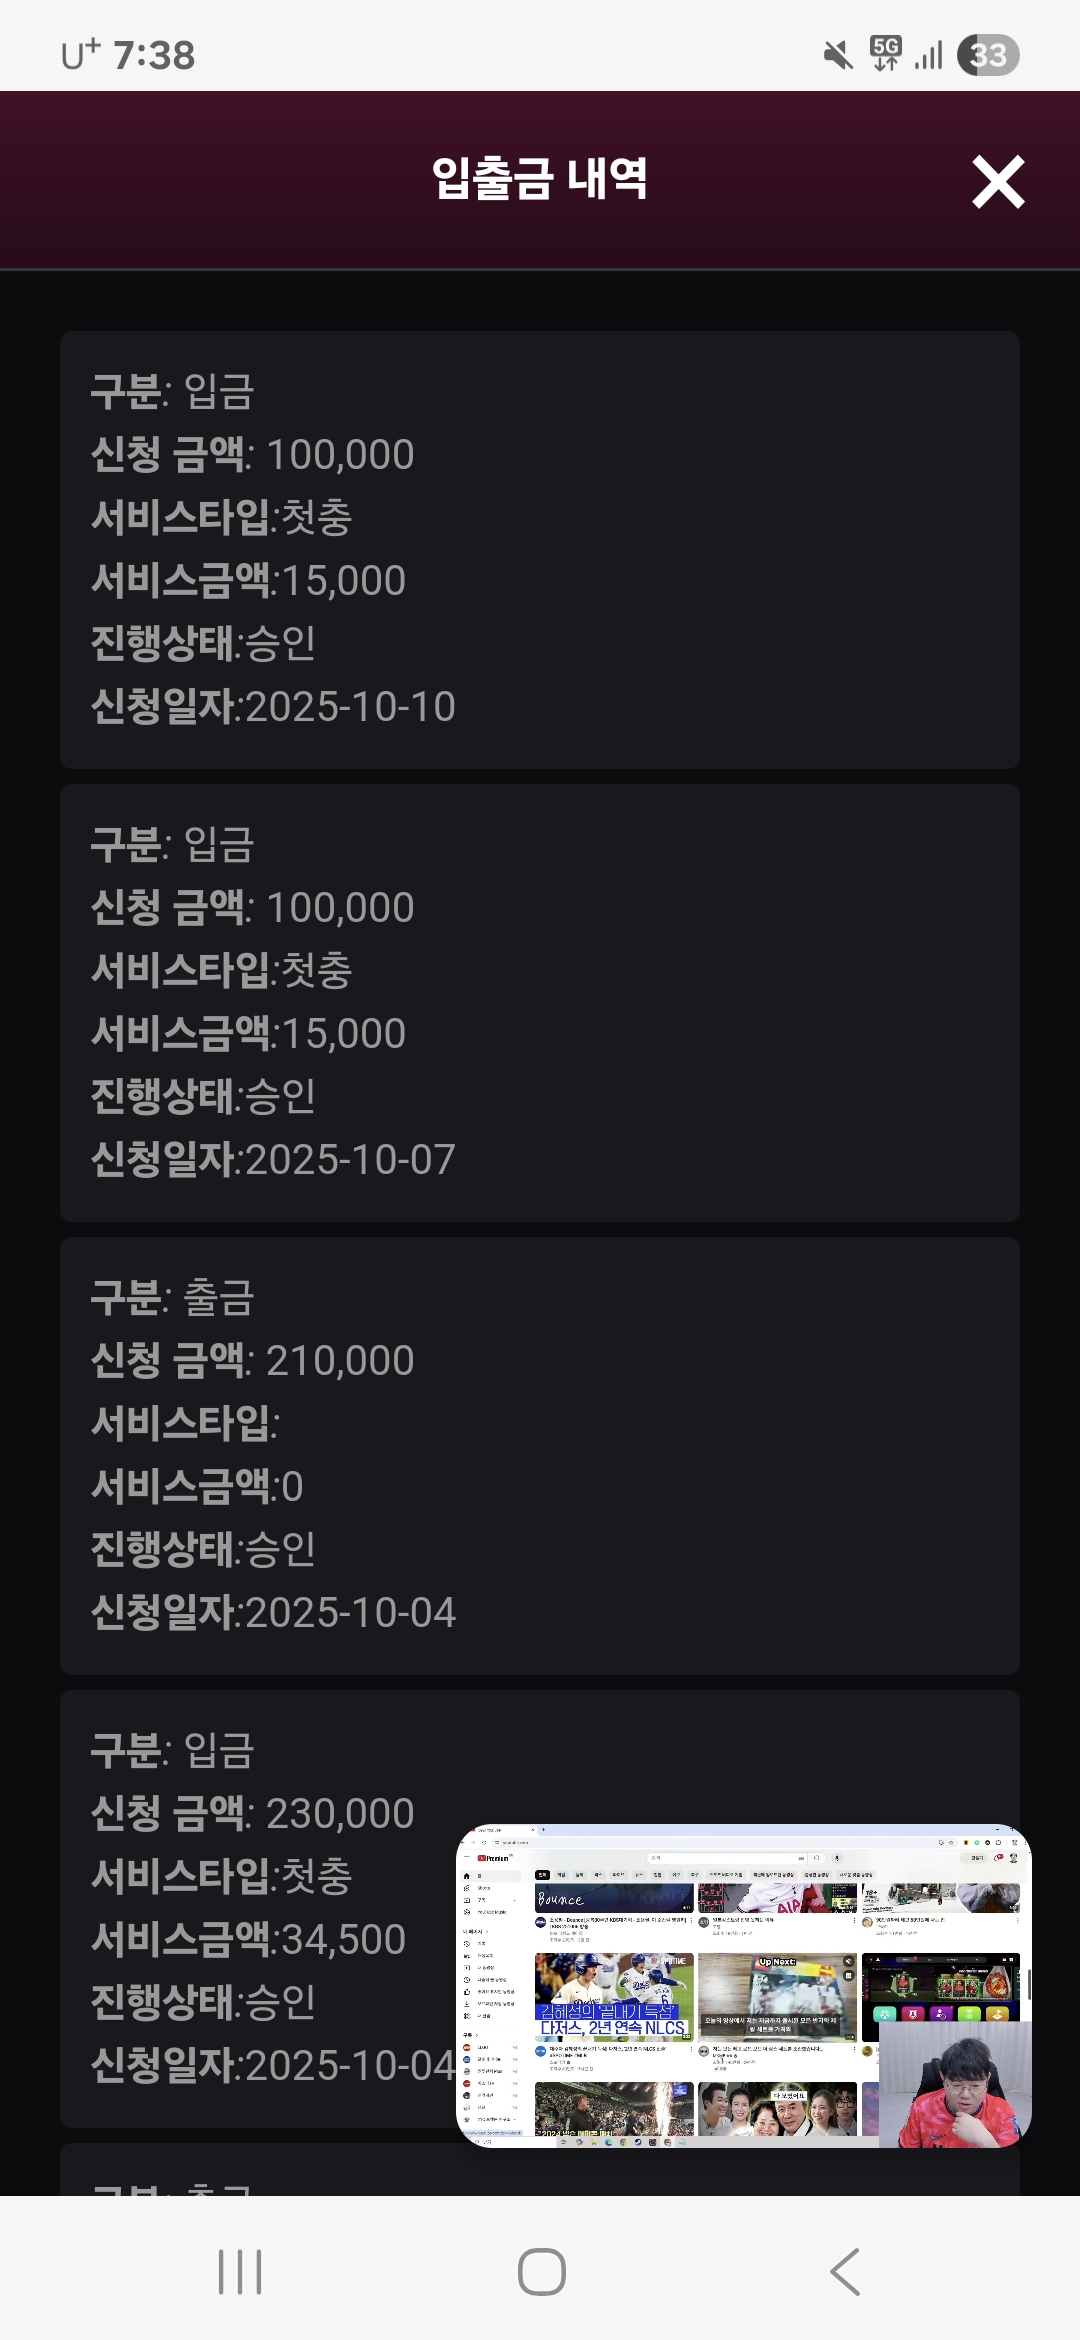Tap the 입출금 내역 header title
The image size is (1080, 2340).
(x=540, y=180)
